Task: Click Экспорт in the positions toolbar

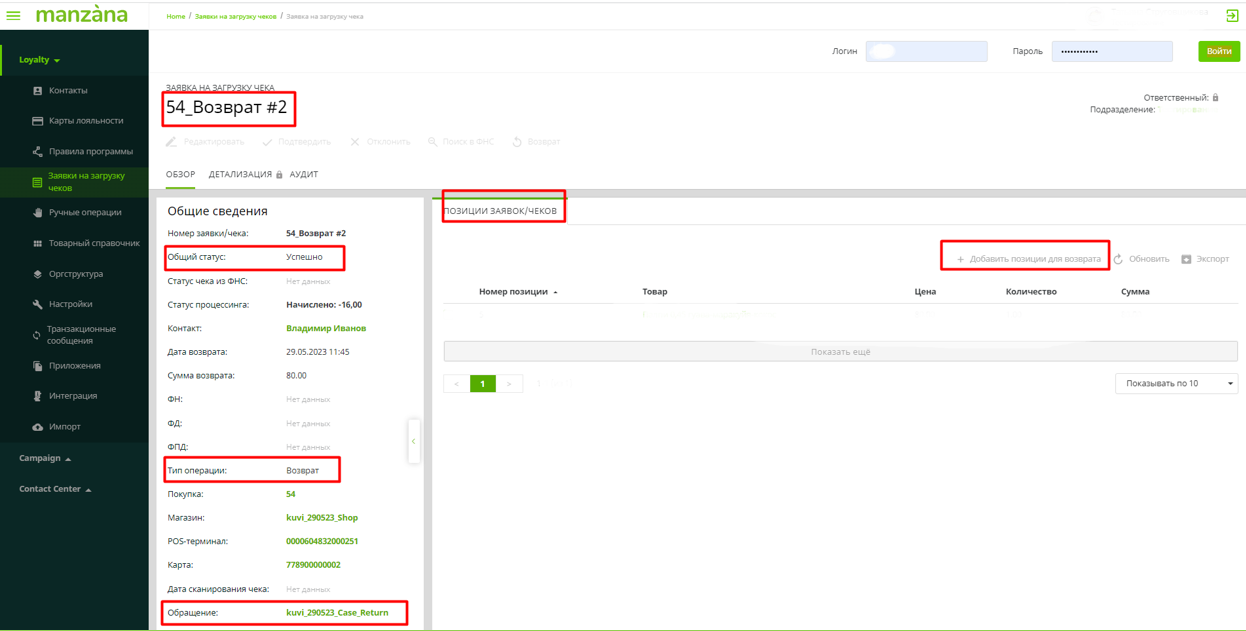Action: (1205, 259)
